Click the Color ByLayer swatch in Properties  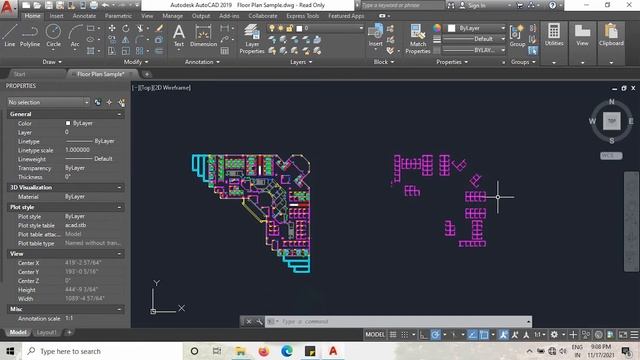click(68, 123)
